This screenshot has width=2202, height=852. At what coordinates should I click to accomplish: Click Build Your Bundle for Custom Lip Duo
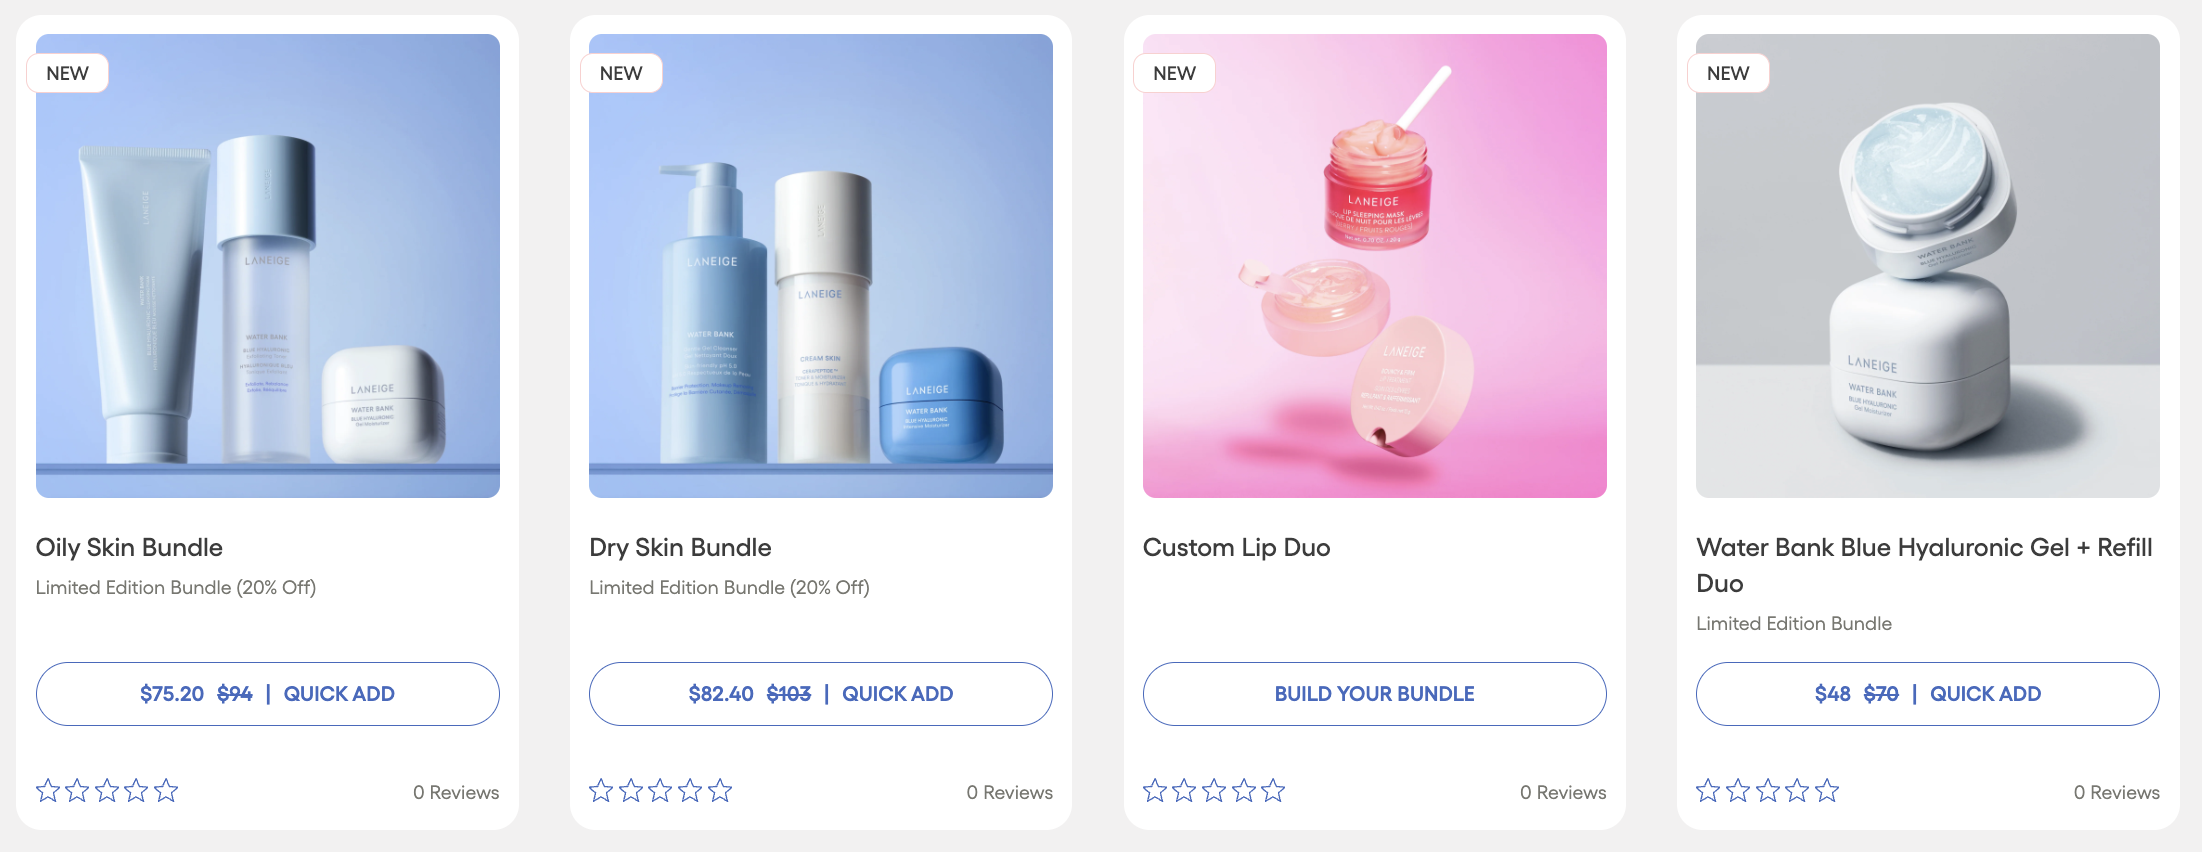tap(1375, 694)
